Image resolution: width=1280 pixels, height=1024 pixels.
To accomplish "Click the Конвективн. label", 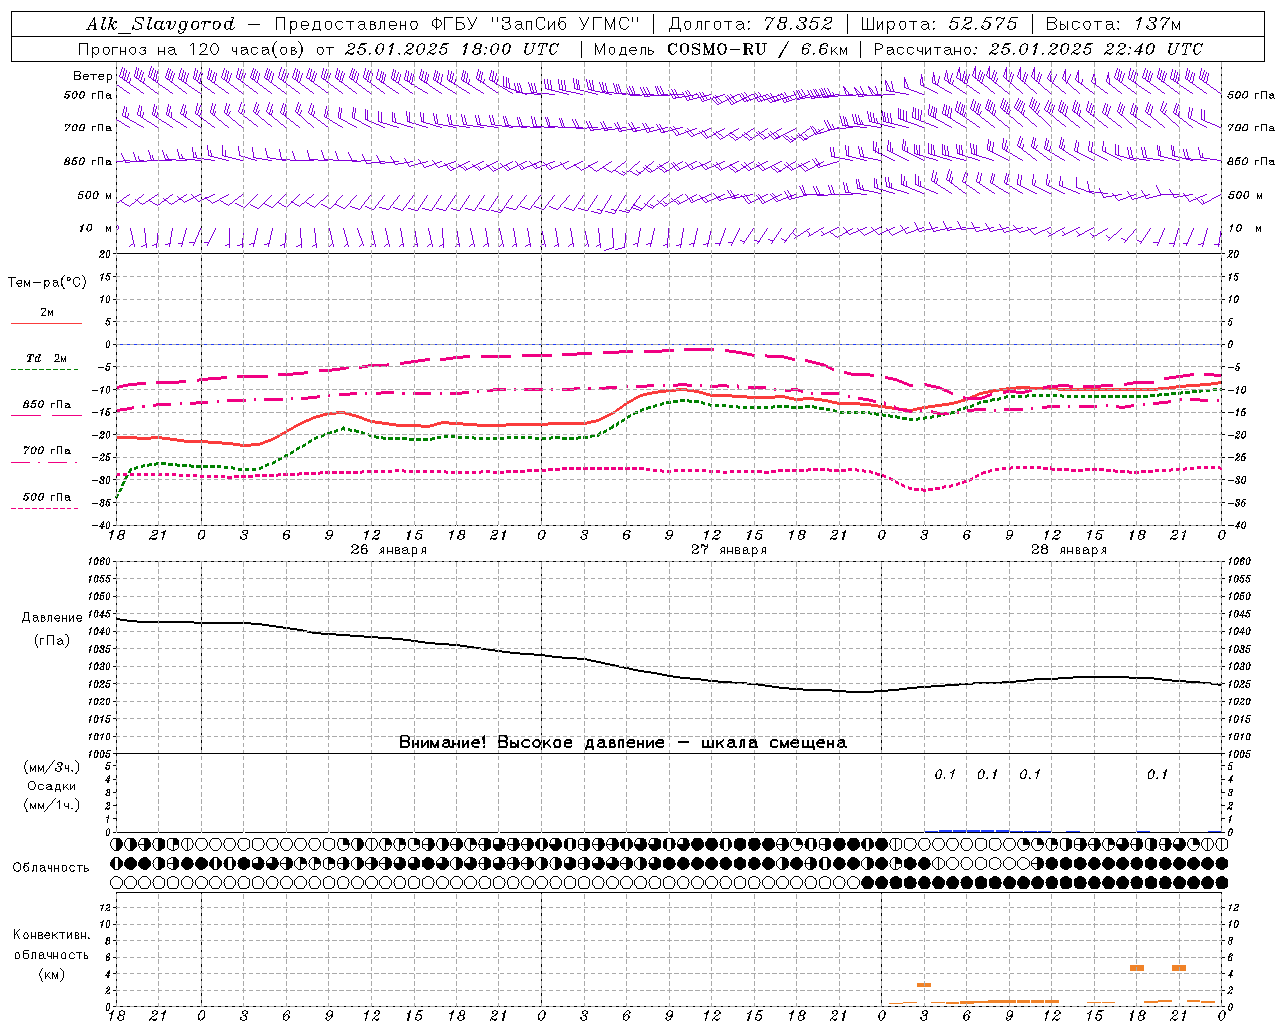I will tap(51, 935).
